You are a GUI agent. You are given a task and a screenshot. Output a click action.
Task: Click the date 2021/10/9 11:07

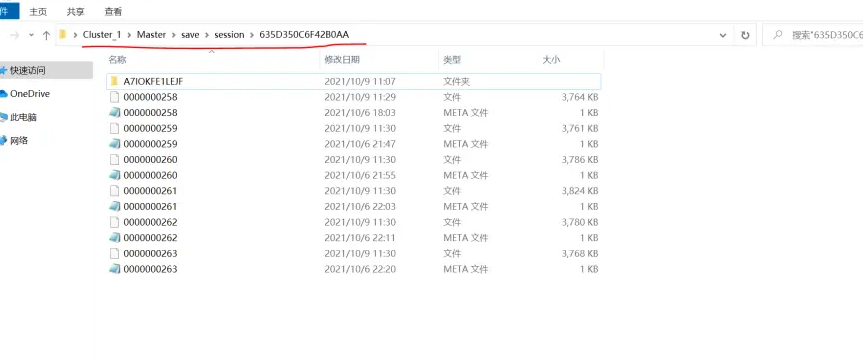point(360,81)
